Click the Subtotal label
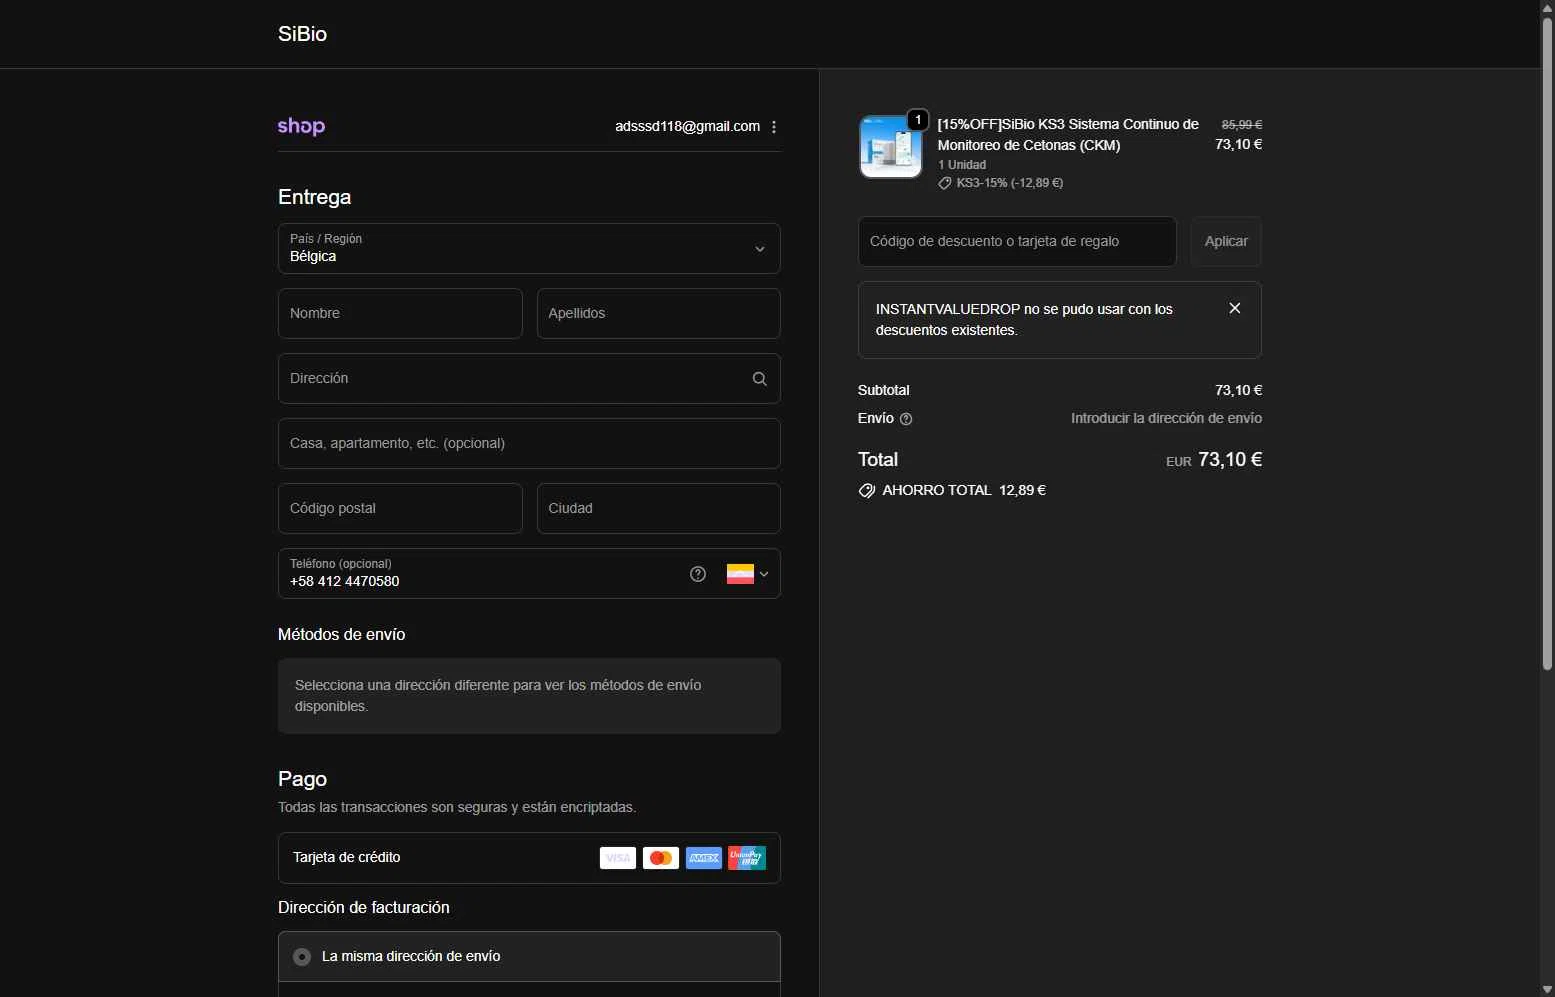 [884, 390]
